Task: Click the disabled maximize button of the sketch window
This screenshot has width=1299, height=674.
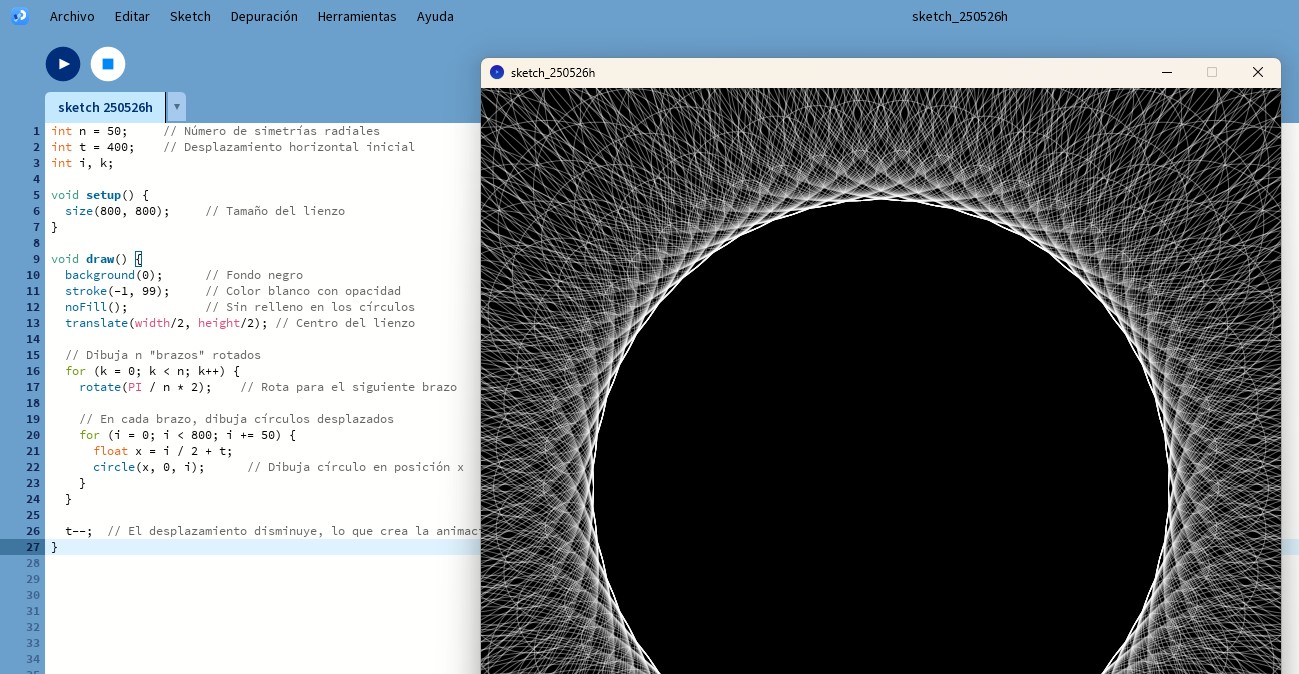Action: pos(1212,72)
